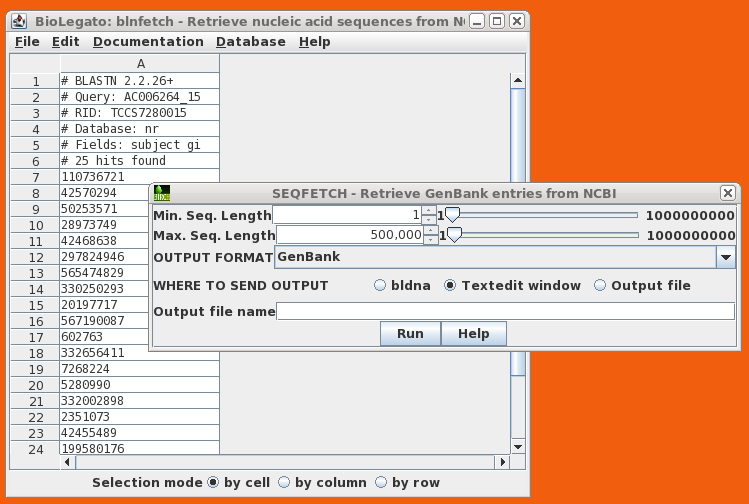The width and height of the screenshot is (749, 504).
Task: Select bldna as output destination
Action: point(380,286)
